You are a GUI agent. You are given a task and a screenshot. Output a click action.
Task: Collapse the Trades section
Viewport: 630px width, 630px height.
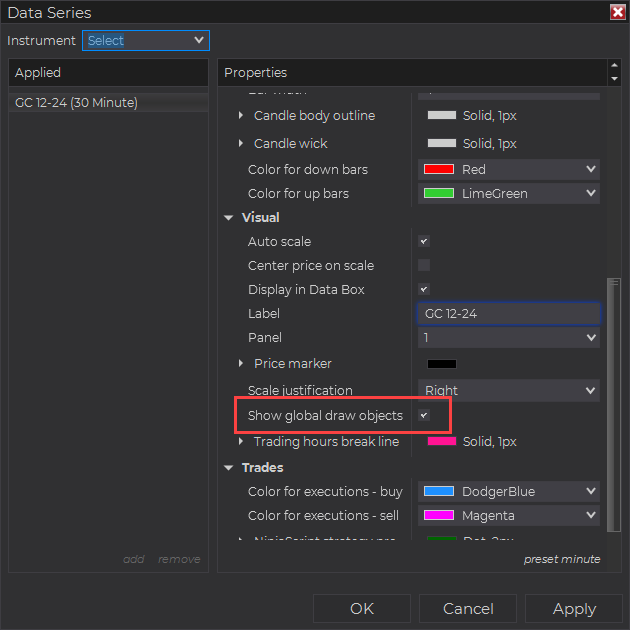(229, 468)
